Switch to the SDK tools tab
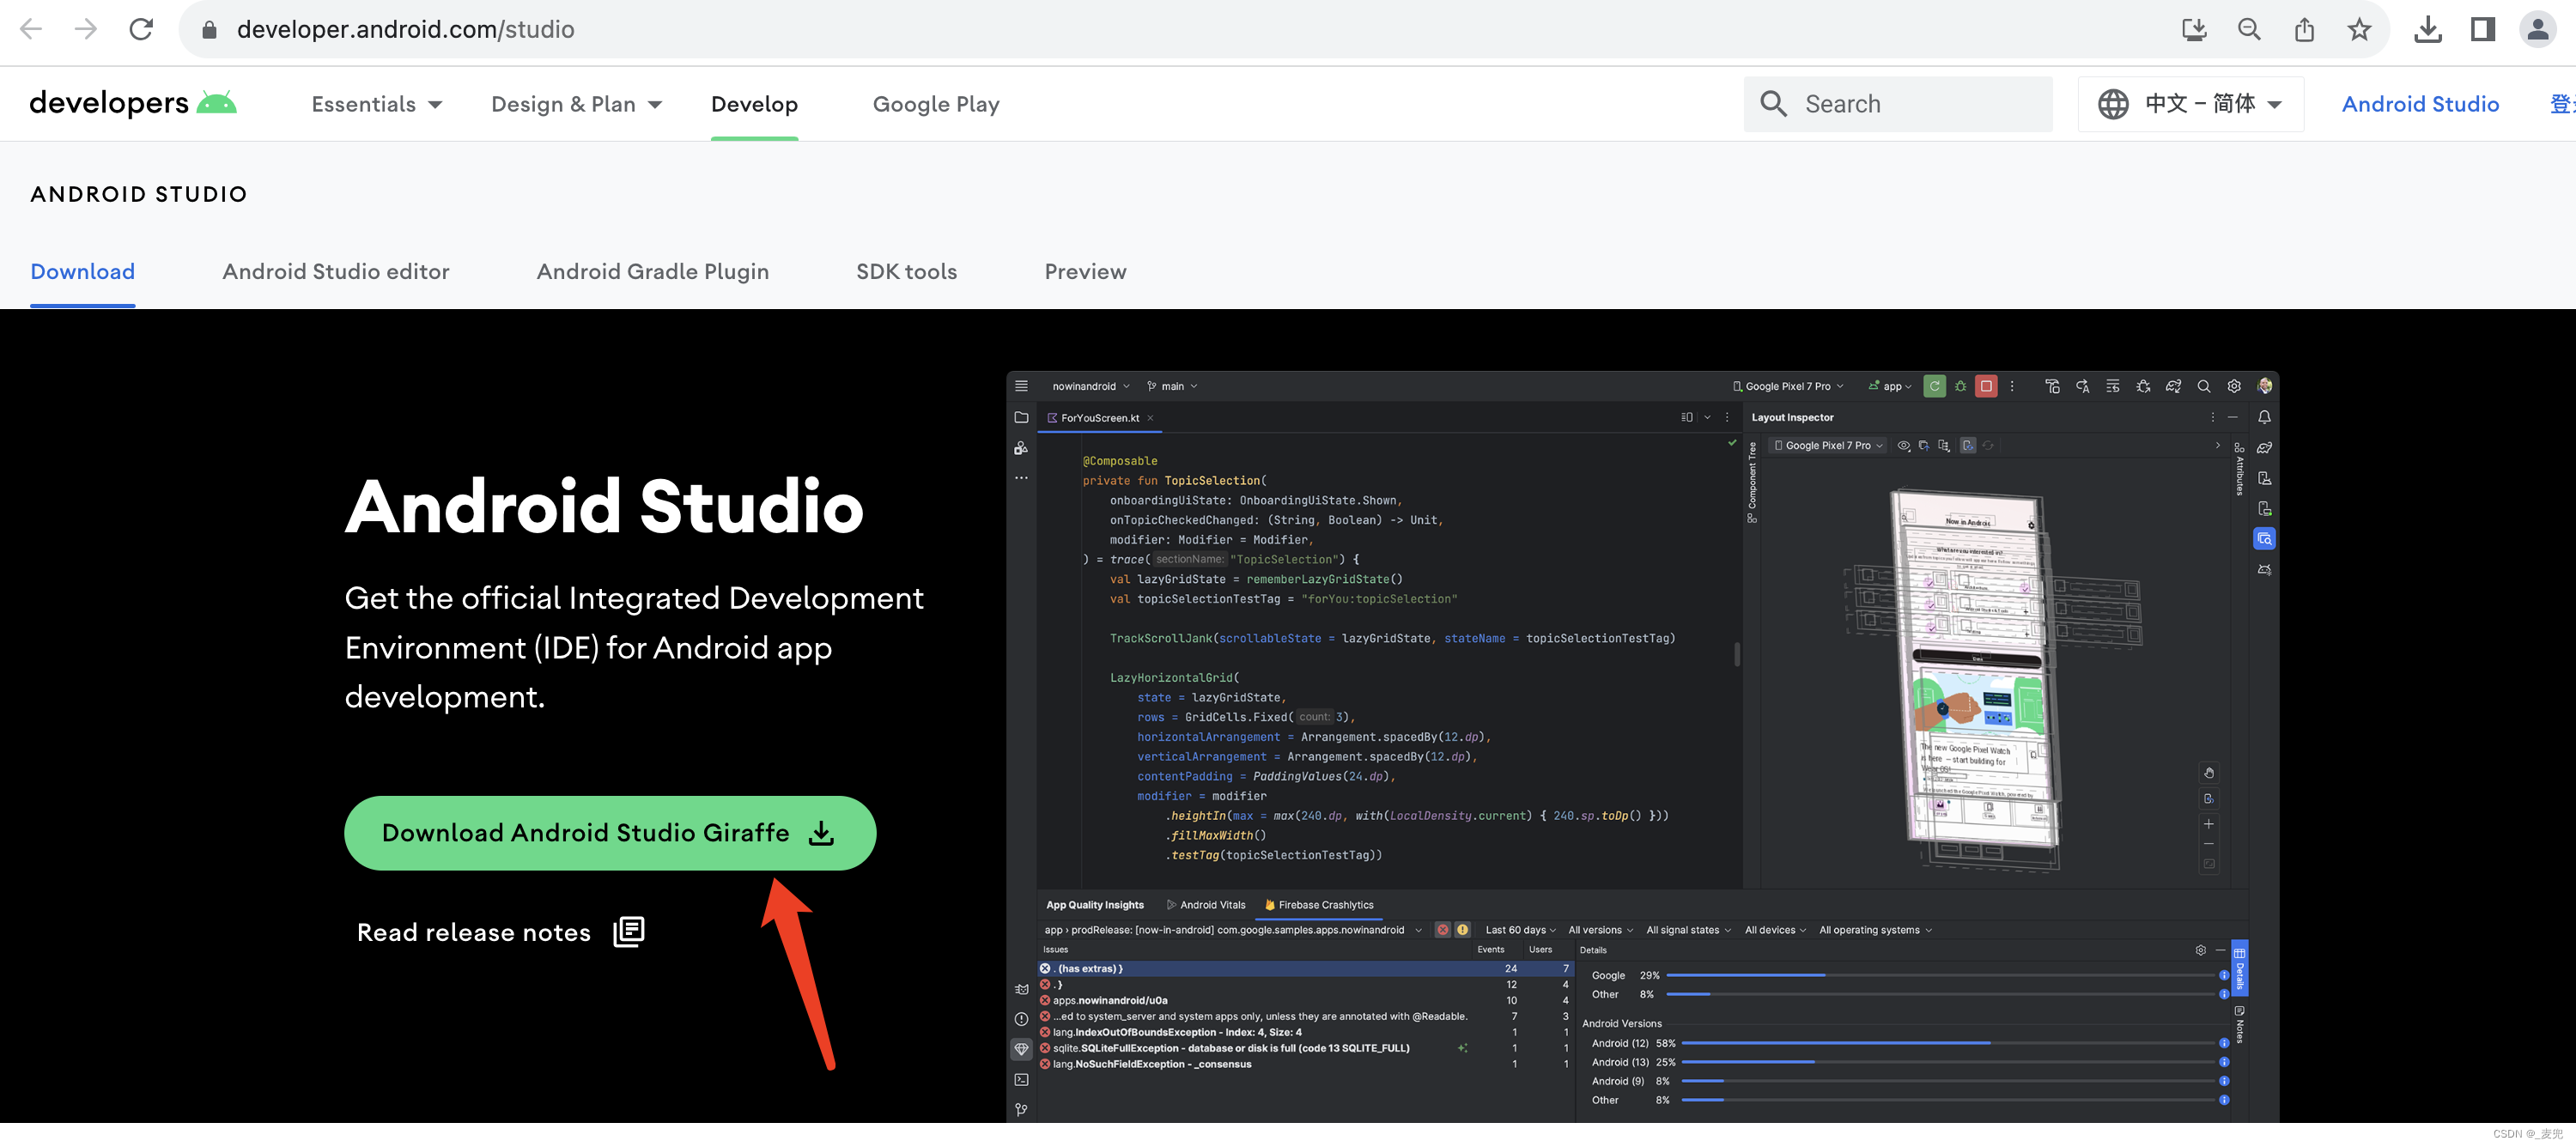2576x1147 pixels. click(906, 271)
